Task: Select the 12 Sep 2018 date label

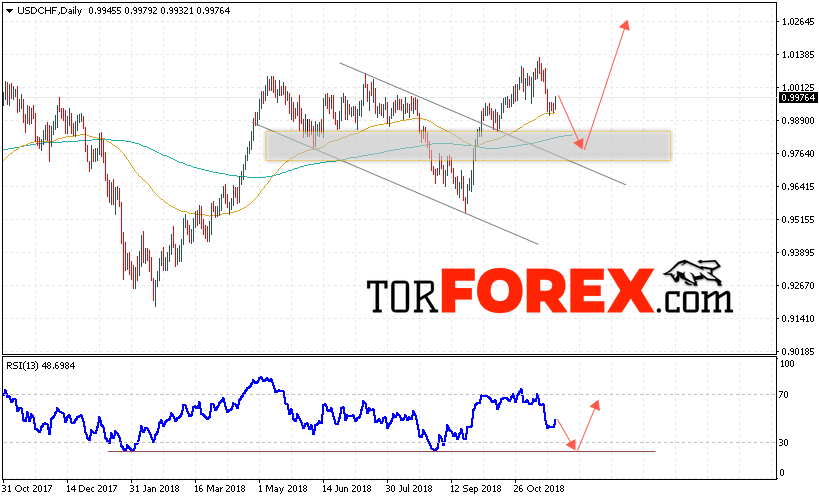Action: coord(476,489)
